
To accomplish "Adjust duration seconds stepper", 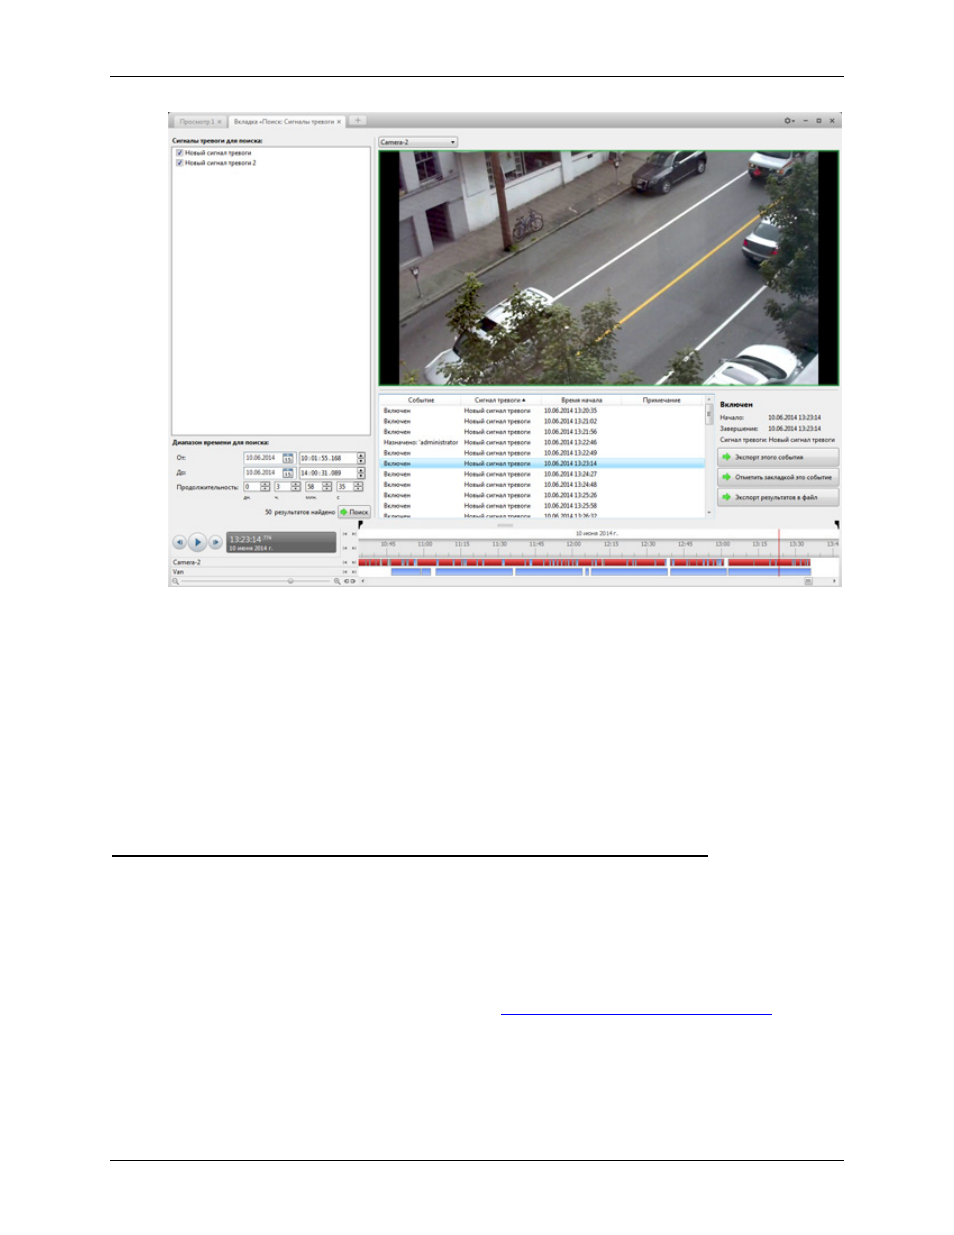I will pos(358,487).
